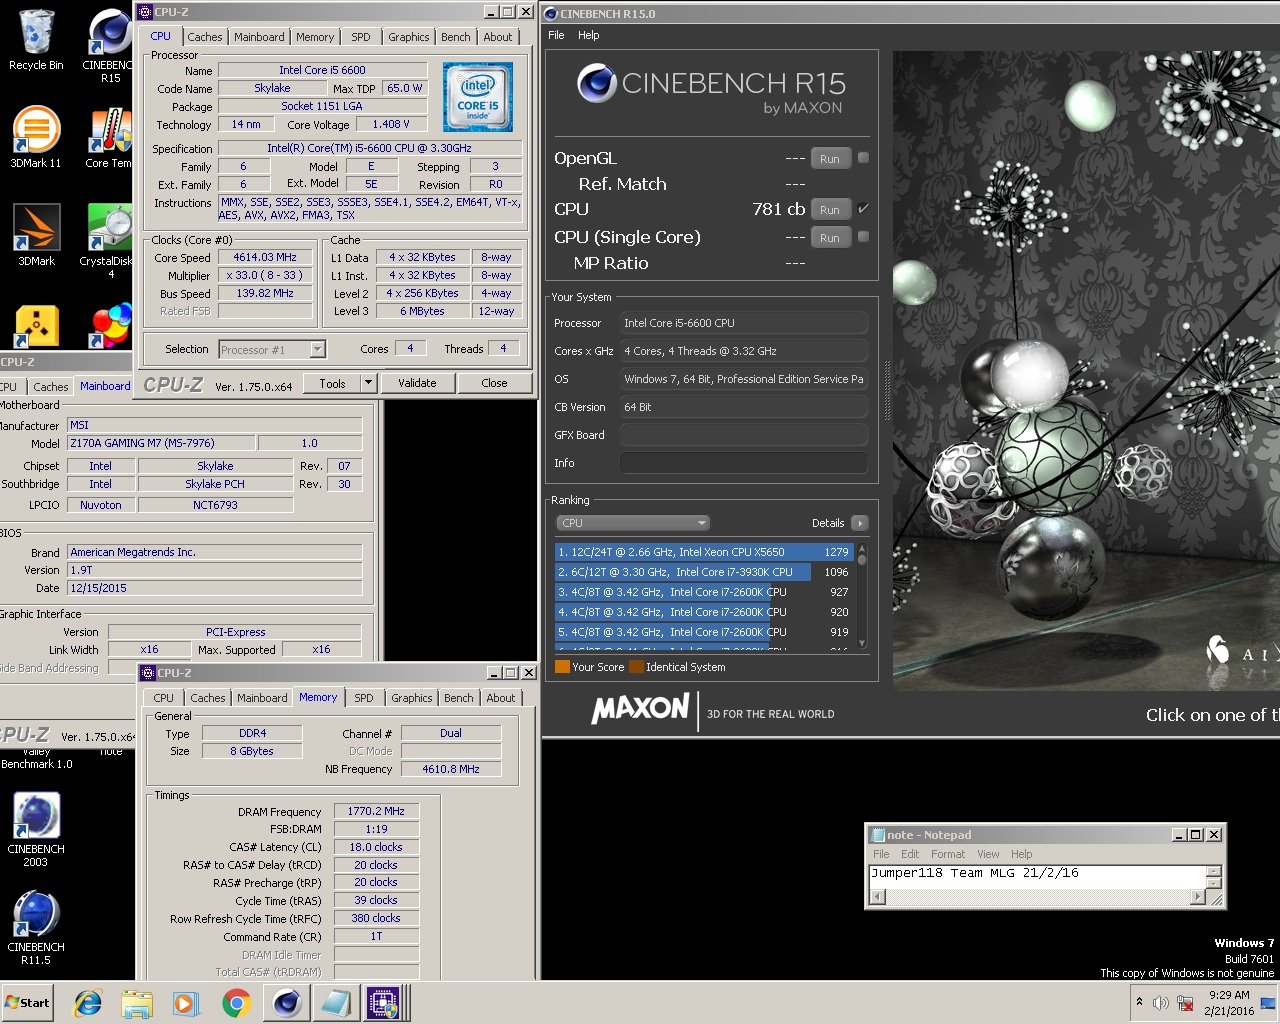The width and height of the screenshot is (1280, 1024).
Task: Open the View menu in Notepad
Action: [988, 854]
